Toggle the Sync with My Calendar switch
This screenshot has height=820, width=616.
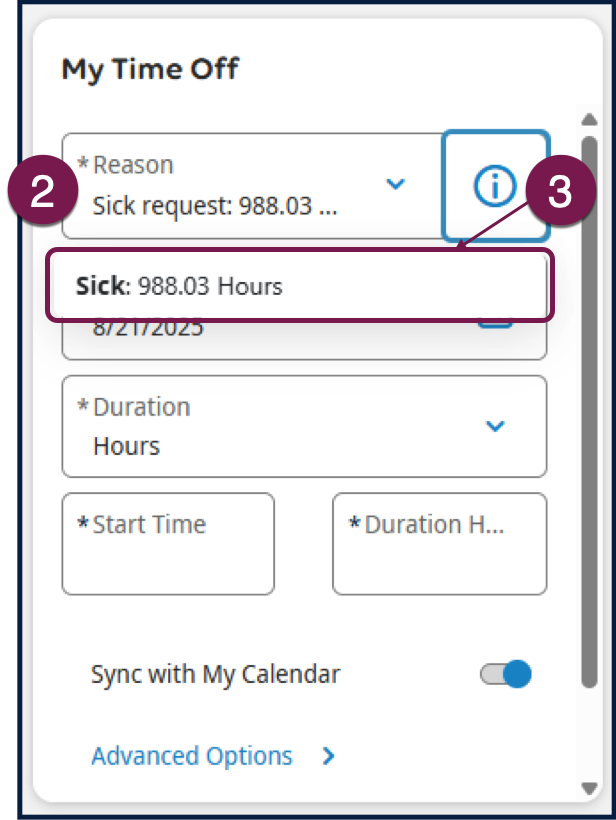506,674
